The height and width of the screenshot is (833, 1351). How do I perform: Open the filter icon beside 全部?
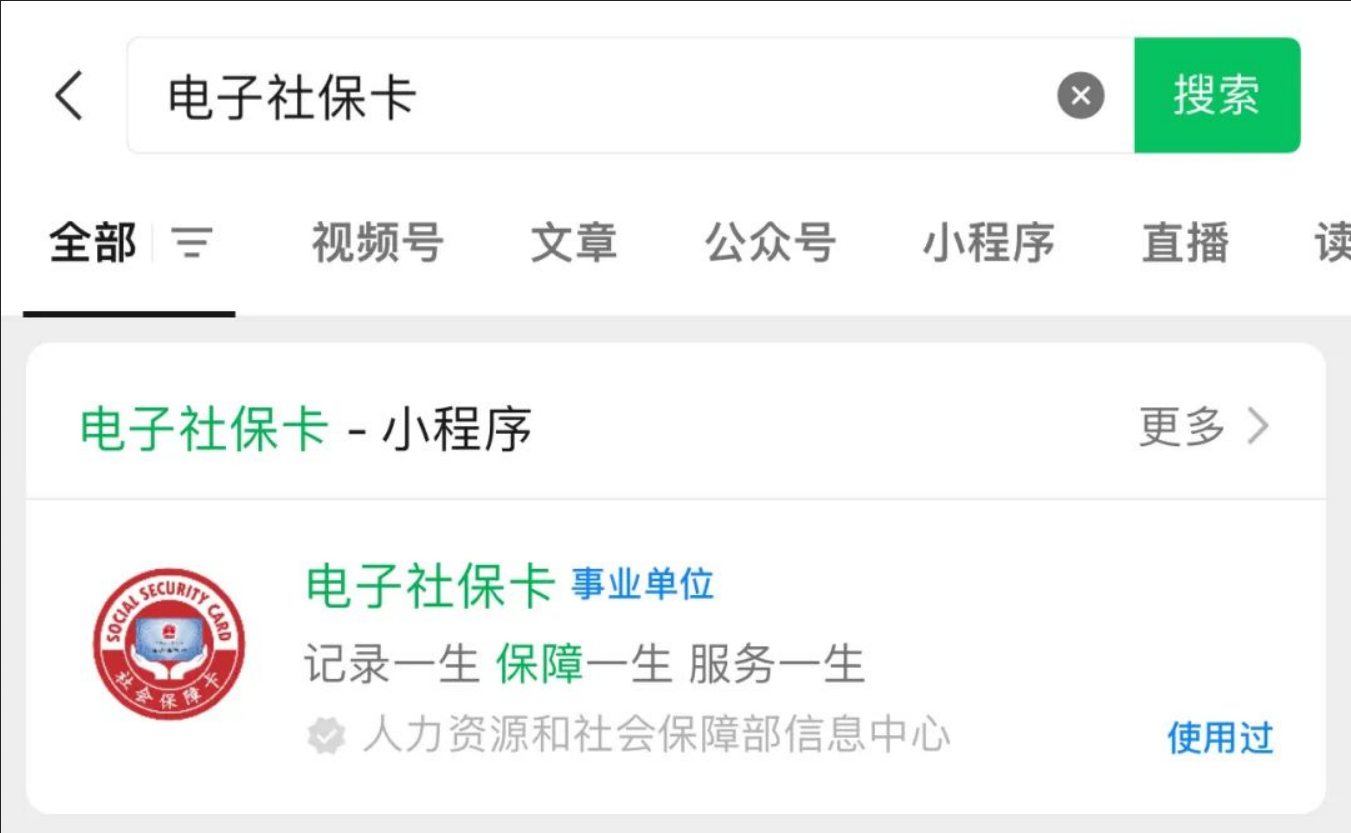pyautogui.click(x=192, y=243)
